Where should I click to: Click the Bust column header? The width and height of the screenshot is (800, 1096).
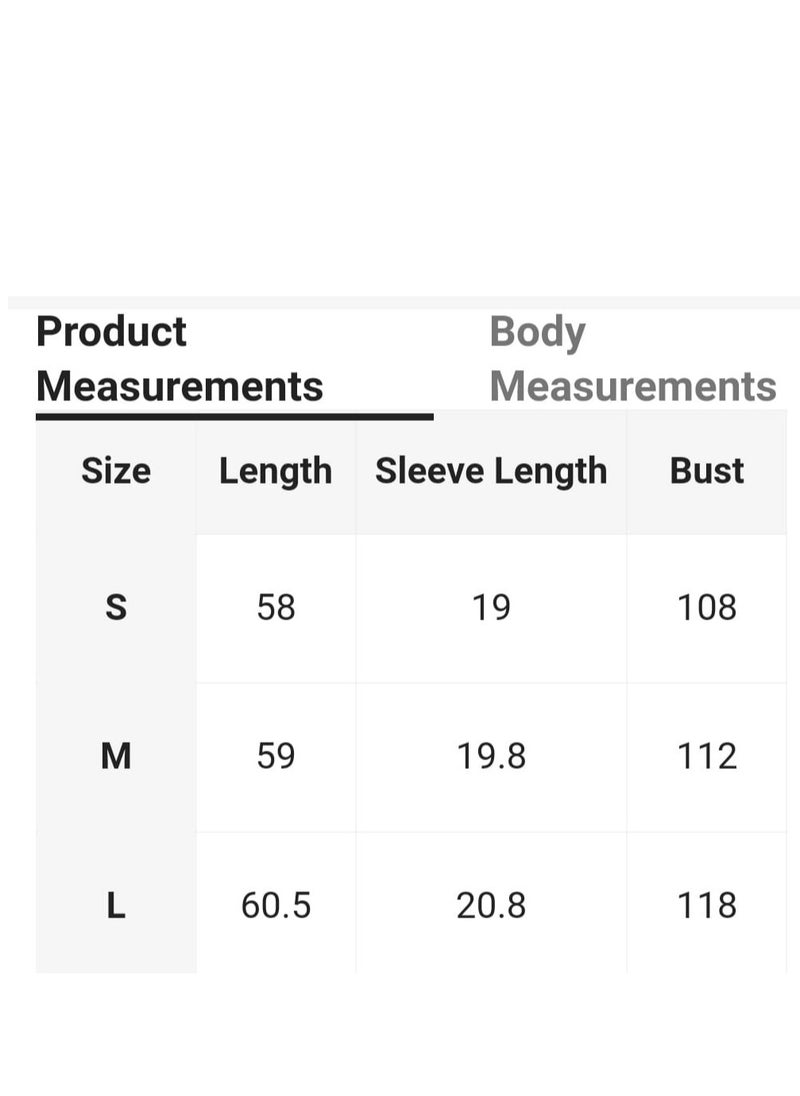coord(706,470)
